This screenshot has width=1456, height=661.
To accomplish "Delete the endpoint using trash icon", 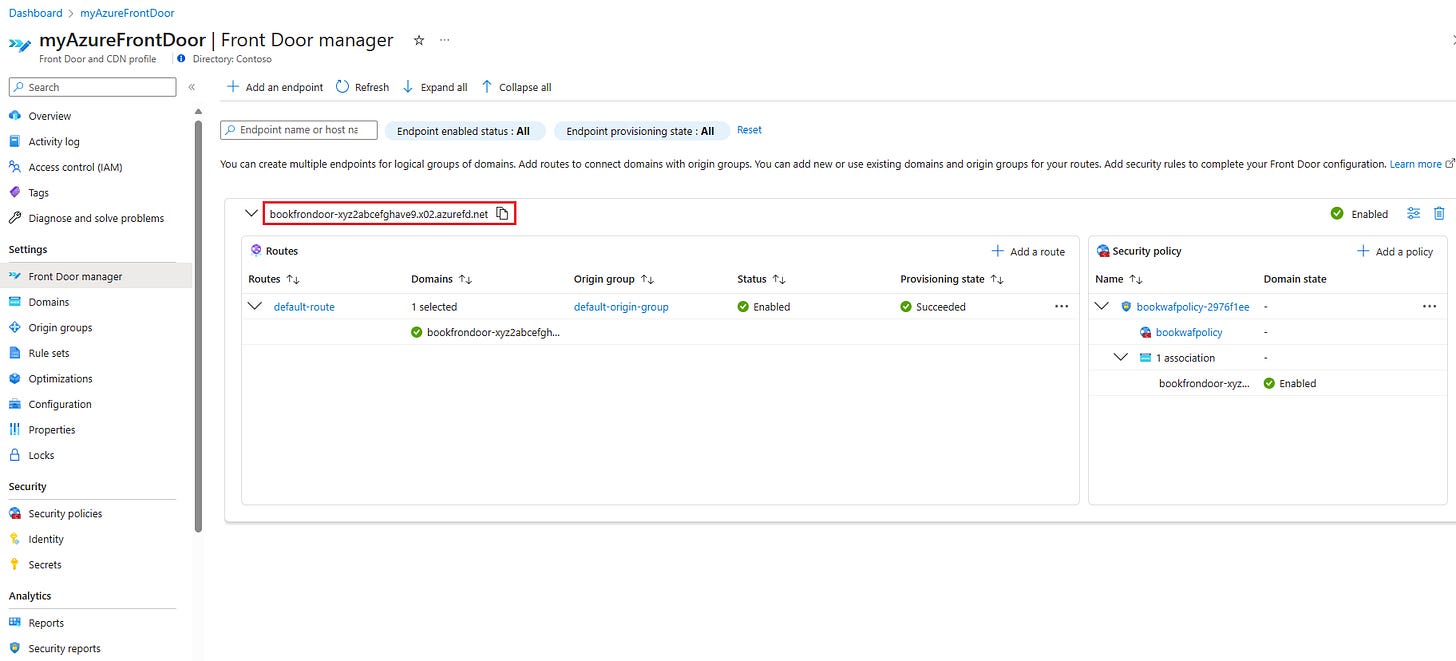I will [1439, 213].
